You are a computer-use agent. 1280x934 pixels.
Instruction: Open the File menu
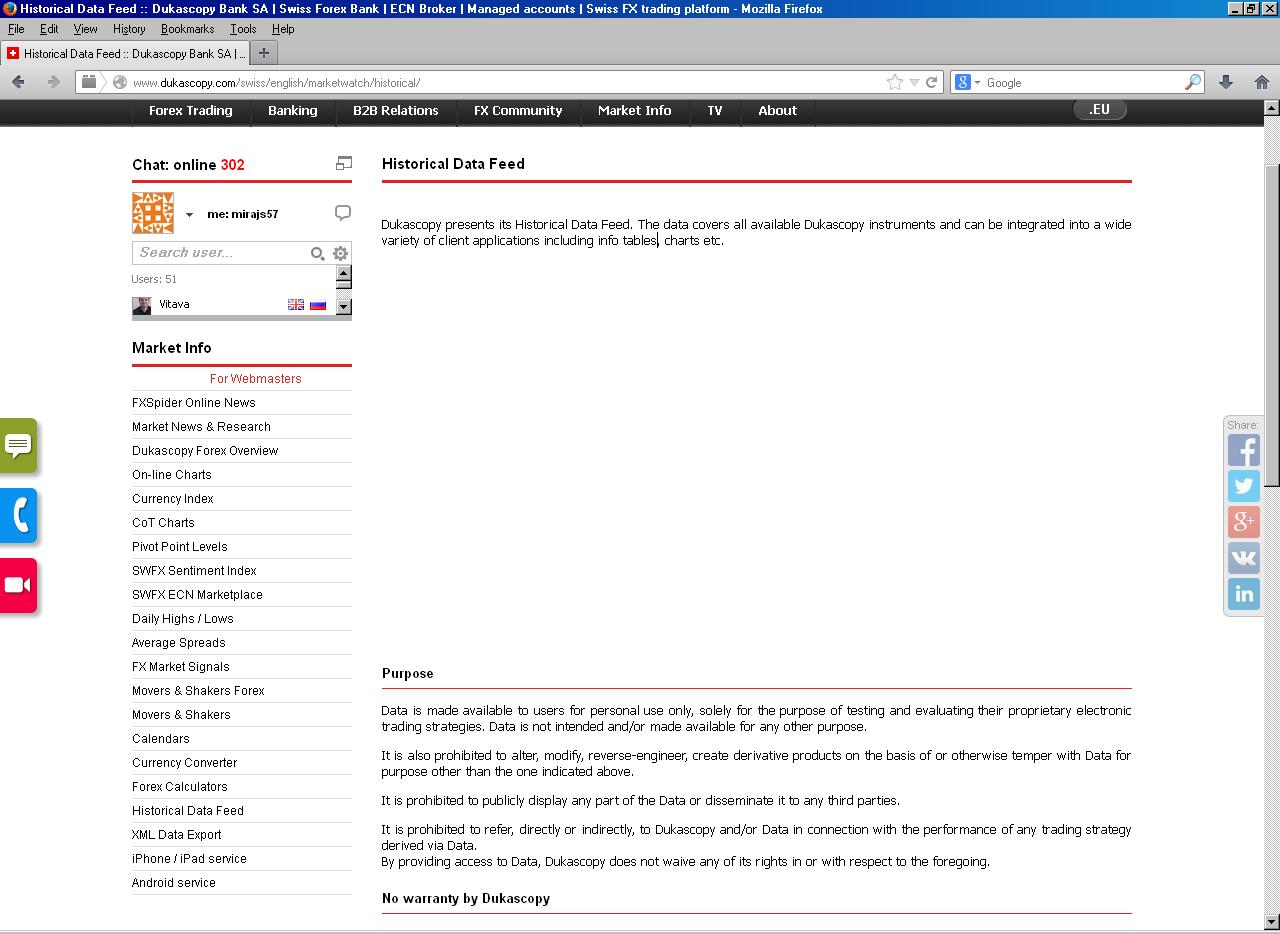[x=16, y=29]
